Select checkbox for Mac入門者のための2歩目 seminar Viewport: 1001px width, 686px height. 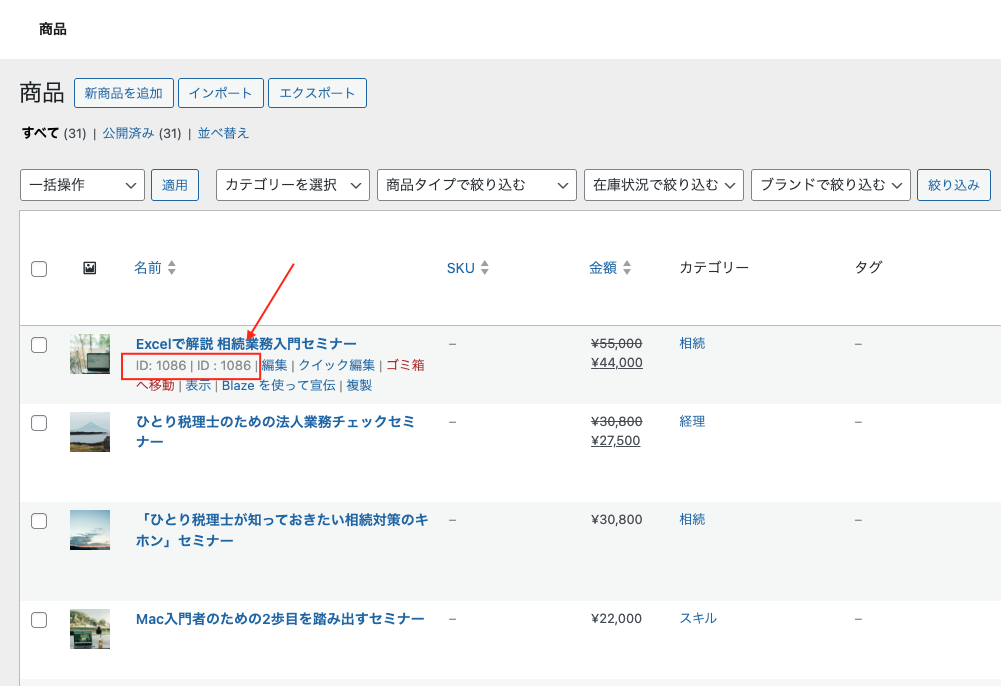tap(39, 620)
